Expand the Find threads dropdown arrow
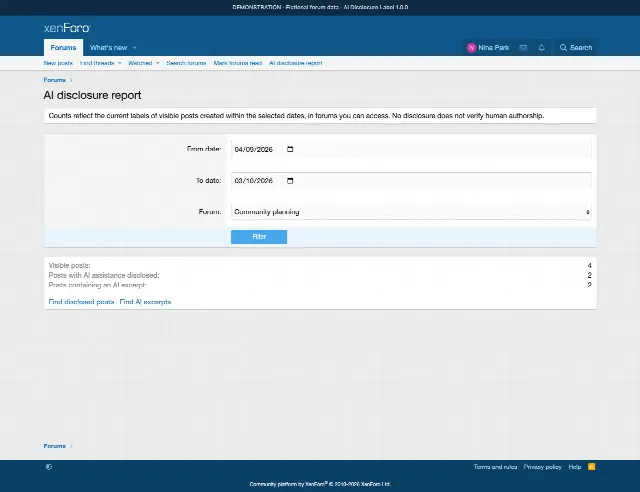Screen dimensions: 640x492 tap(120, 63)
